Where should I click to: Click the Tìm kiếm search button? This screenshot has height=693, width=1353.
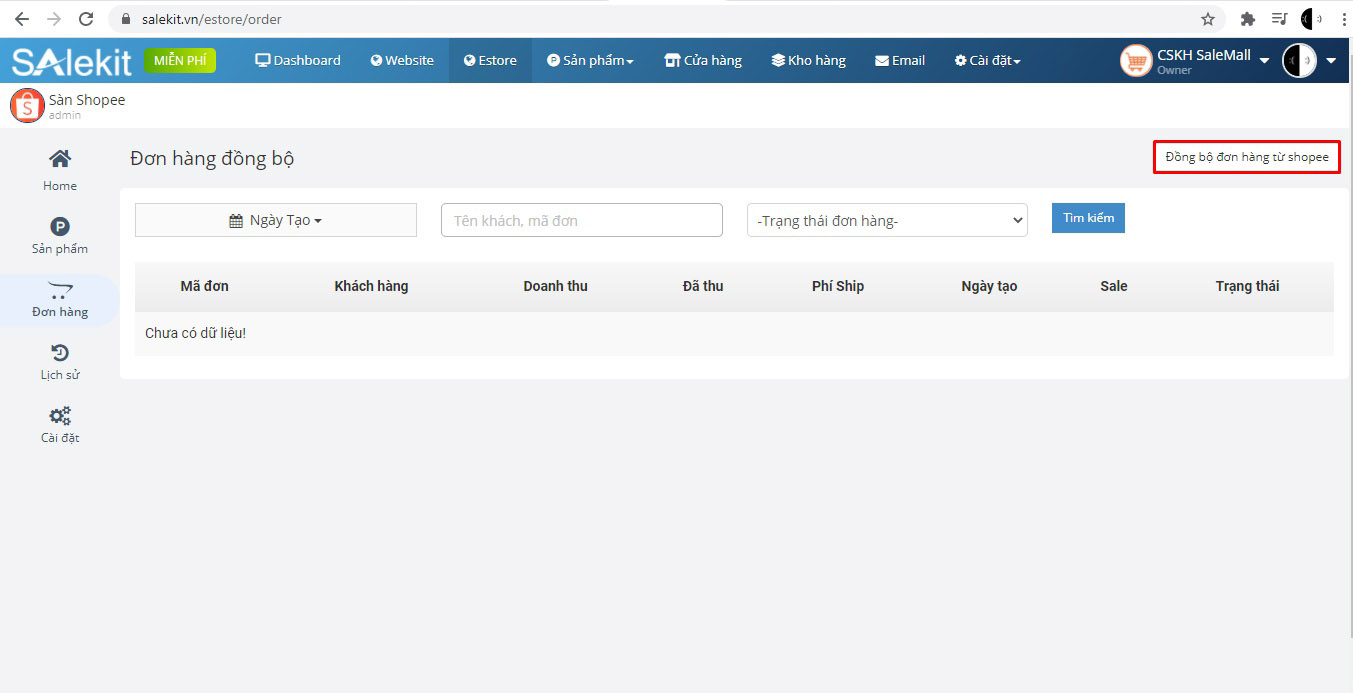point(1088,218)
